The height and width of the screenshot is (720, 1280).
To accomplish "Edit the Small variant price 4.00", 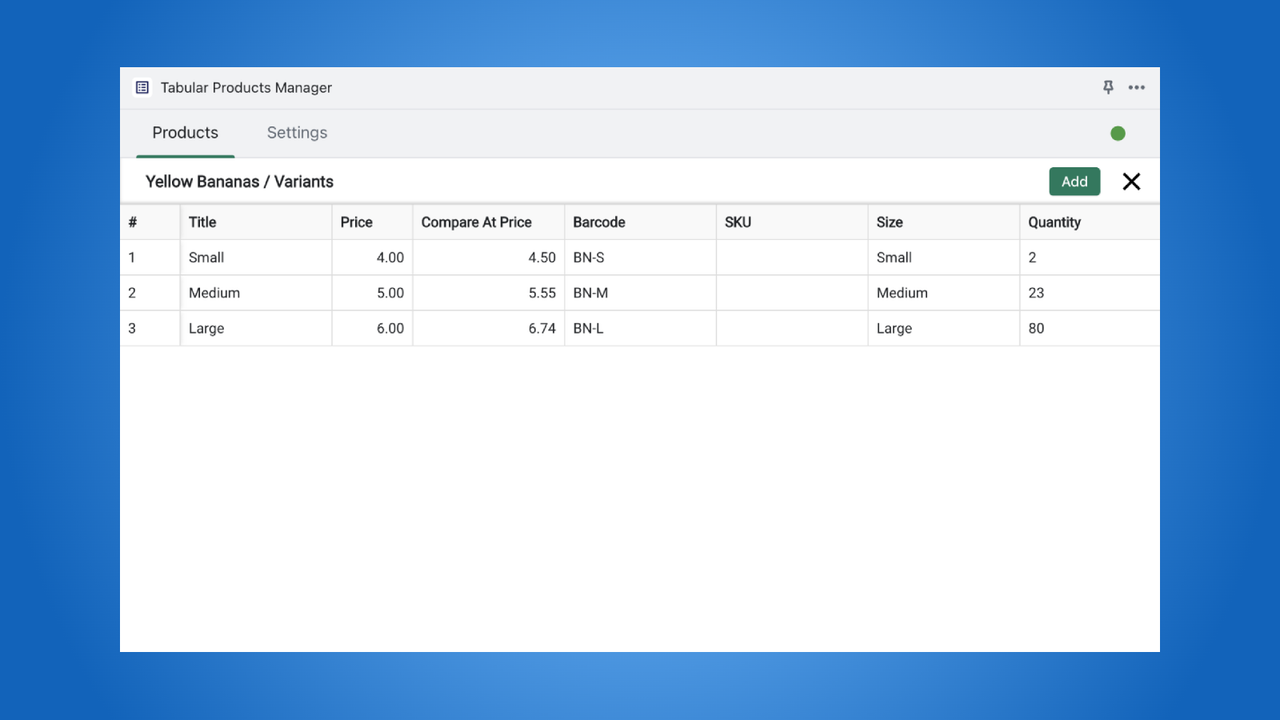I will pos(372,257).
